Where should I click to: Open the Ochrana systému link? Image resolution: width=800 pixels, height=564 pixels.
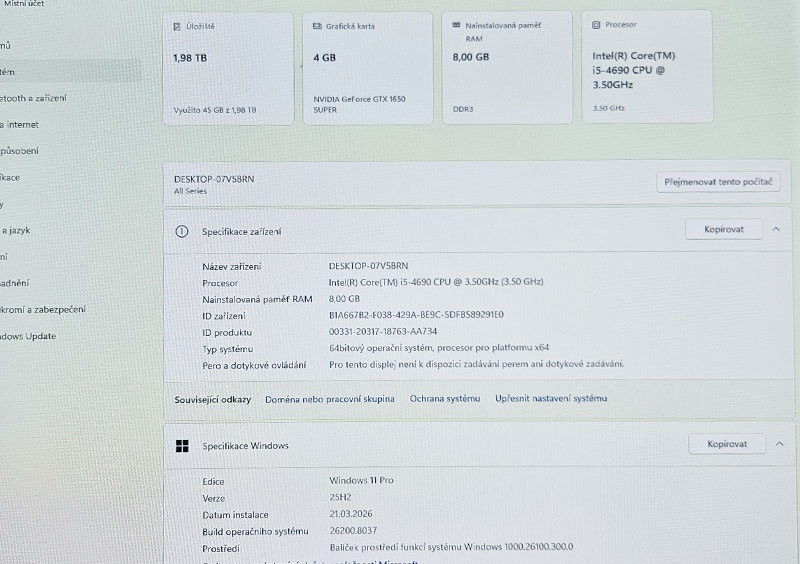(445, 399)
